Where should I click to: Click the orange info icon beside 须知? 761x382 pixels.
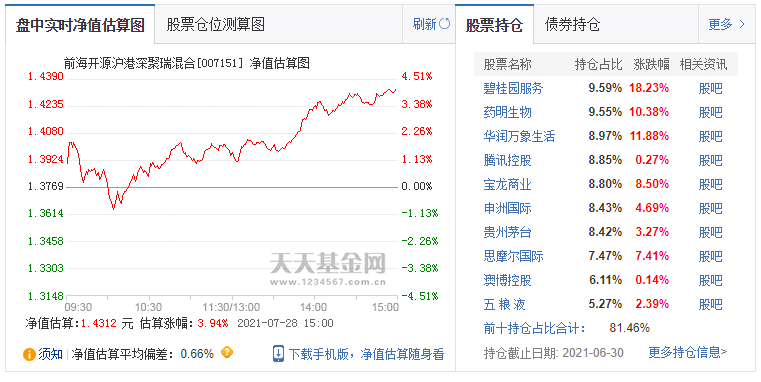(x=29, y=354)
